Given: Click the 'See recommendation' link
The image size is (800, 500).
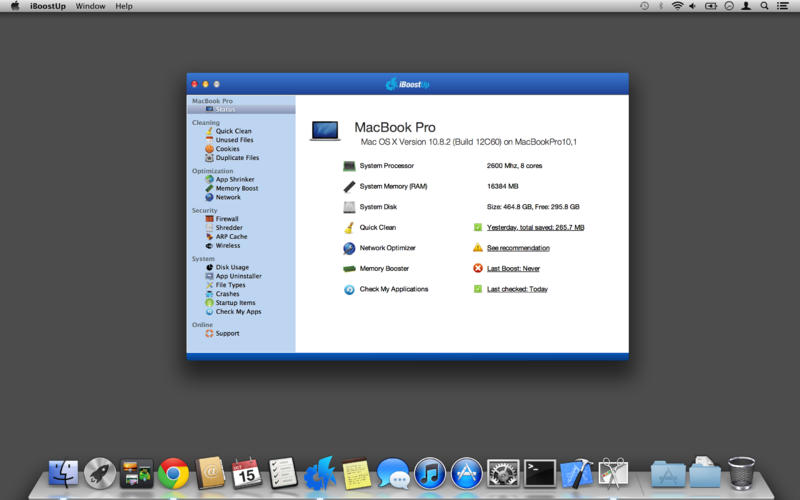Looking at the screenshot, I should 518,248.
